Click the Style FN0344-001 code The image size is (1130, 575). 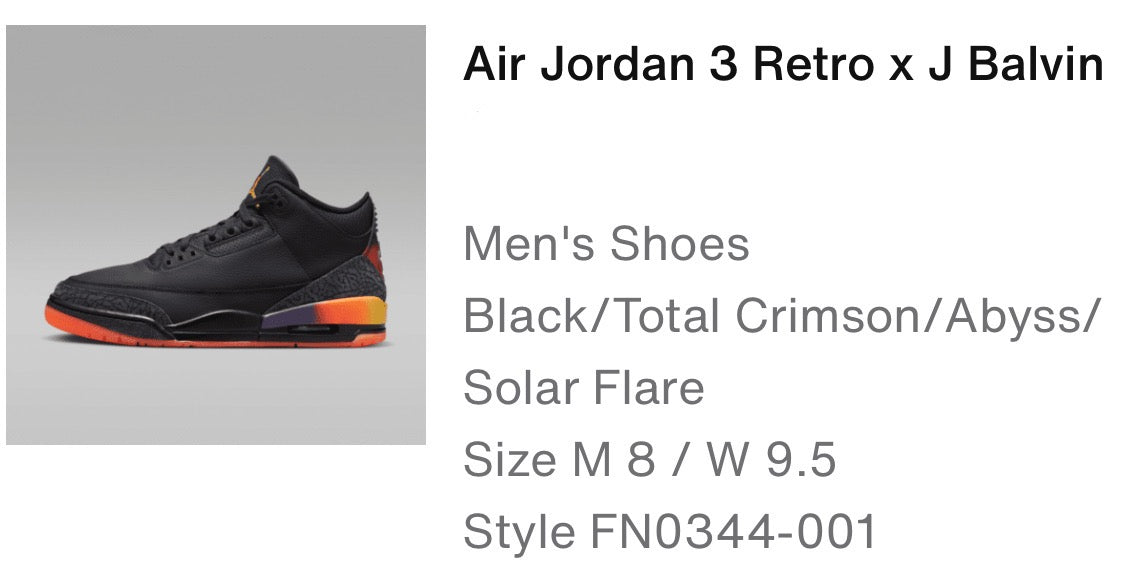pos(669,532)
